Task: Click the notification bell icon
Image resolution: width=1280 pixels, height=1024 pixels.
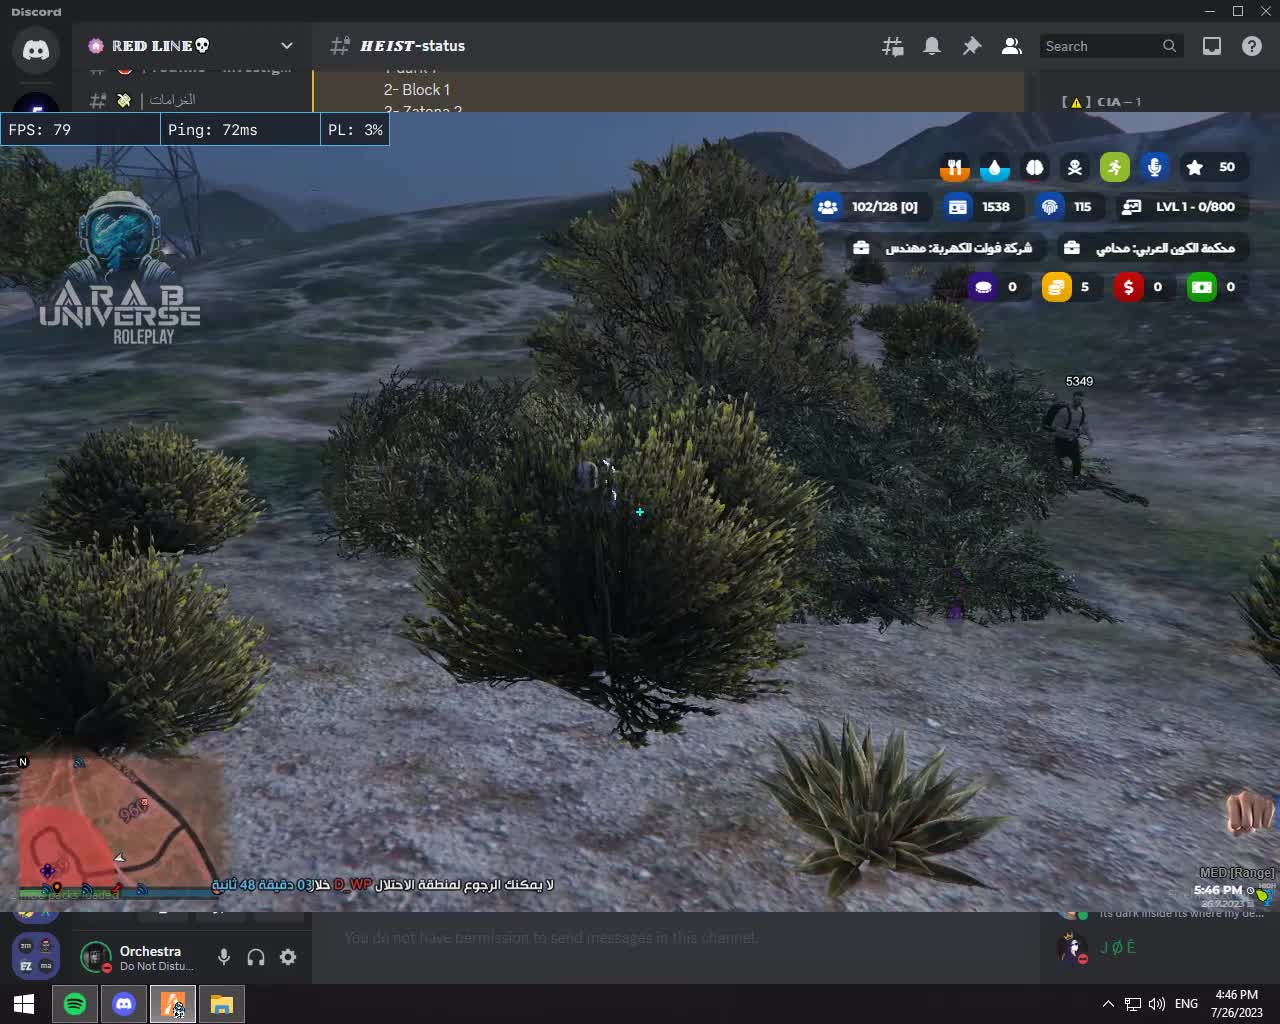Action: point(932,46)
